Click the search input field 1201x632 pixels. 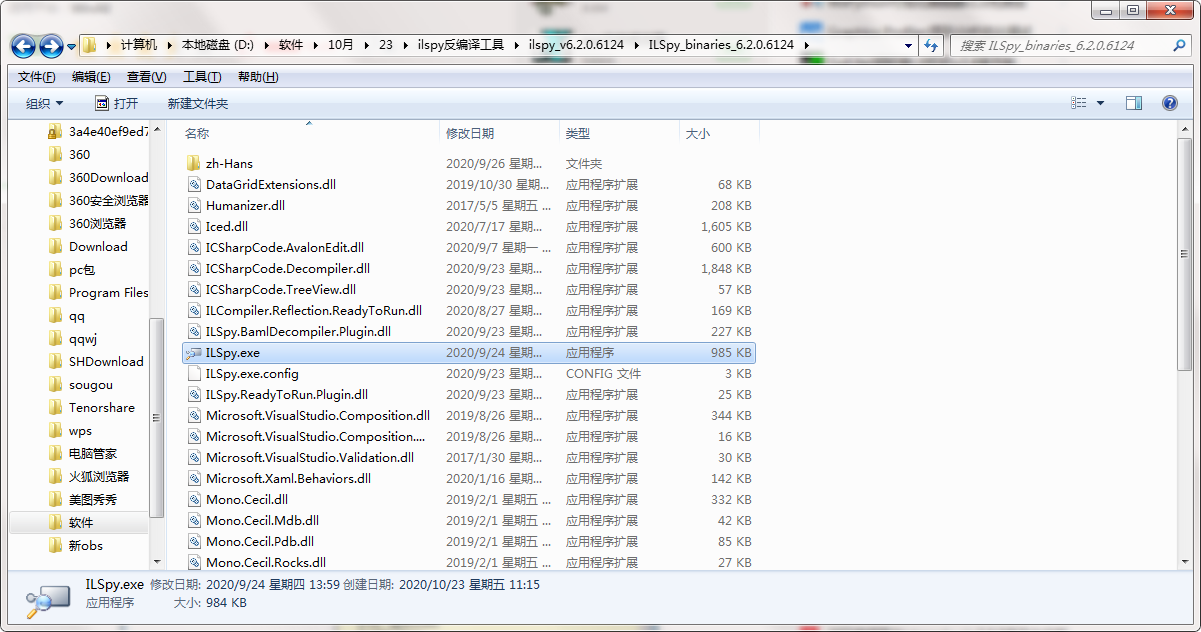(1060, 45)
